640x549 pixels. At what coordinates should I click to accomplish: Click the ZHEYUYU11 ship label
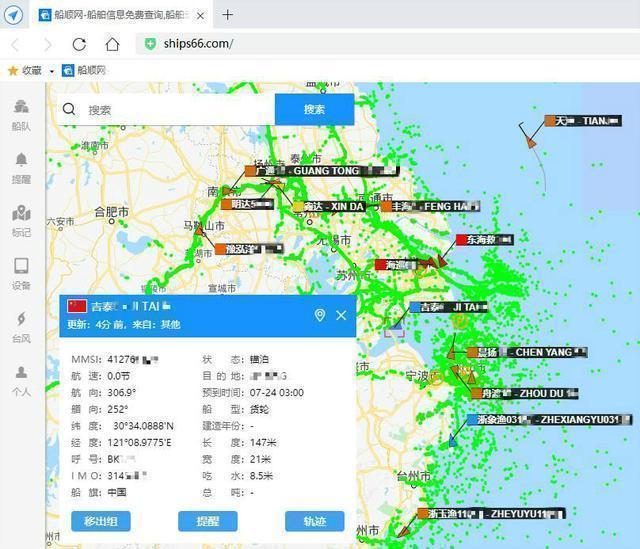click(492, 514)
